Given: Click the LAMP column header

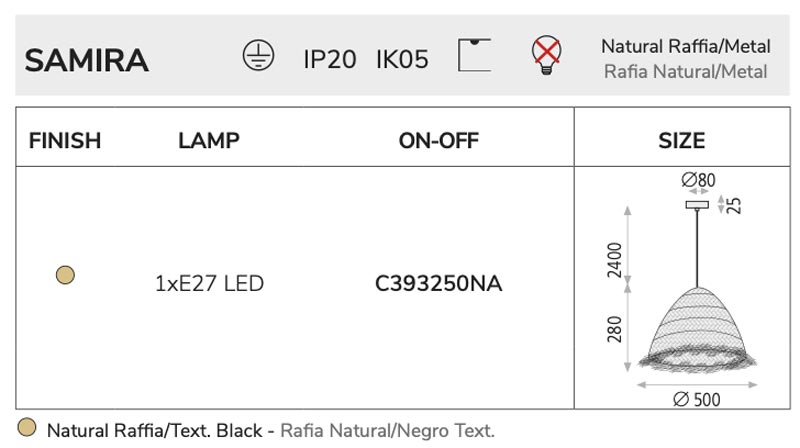Looking at the screenshot, I should point(209,141).
